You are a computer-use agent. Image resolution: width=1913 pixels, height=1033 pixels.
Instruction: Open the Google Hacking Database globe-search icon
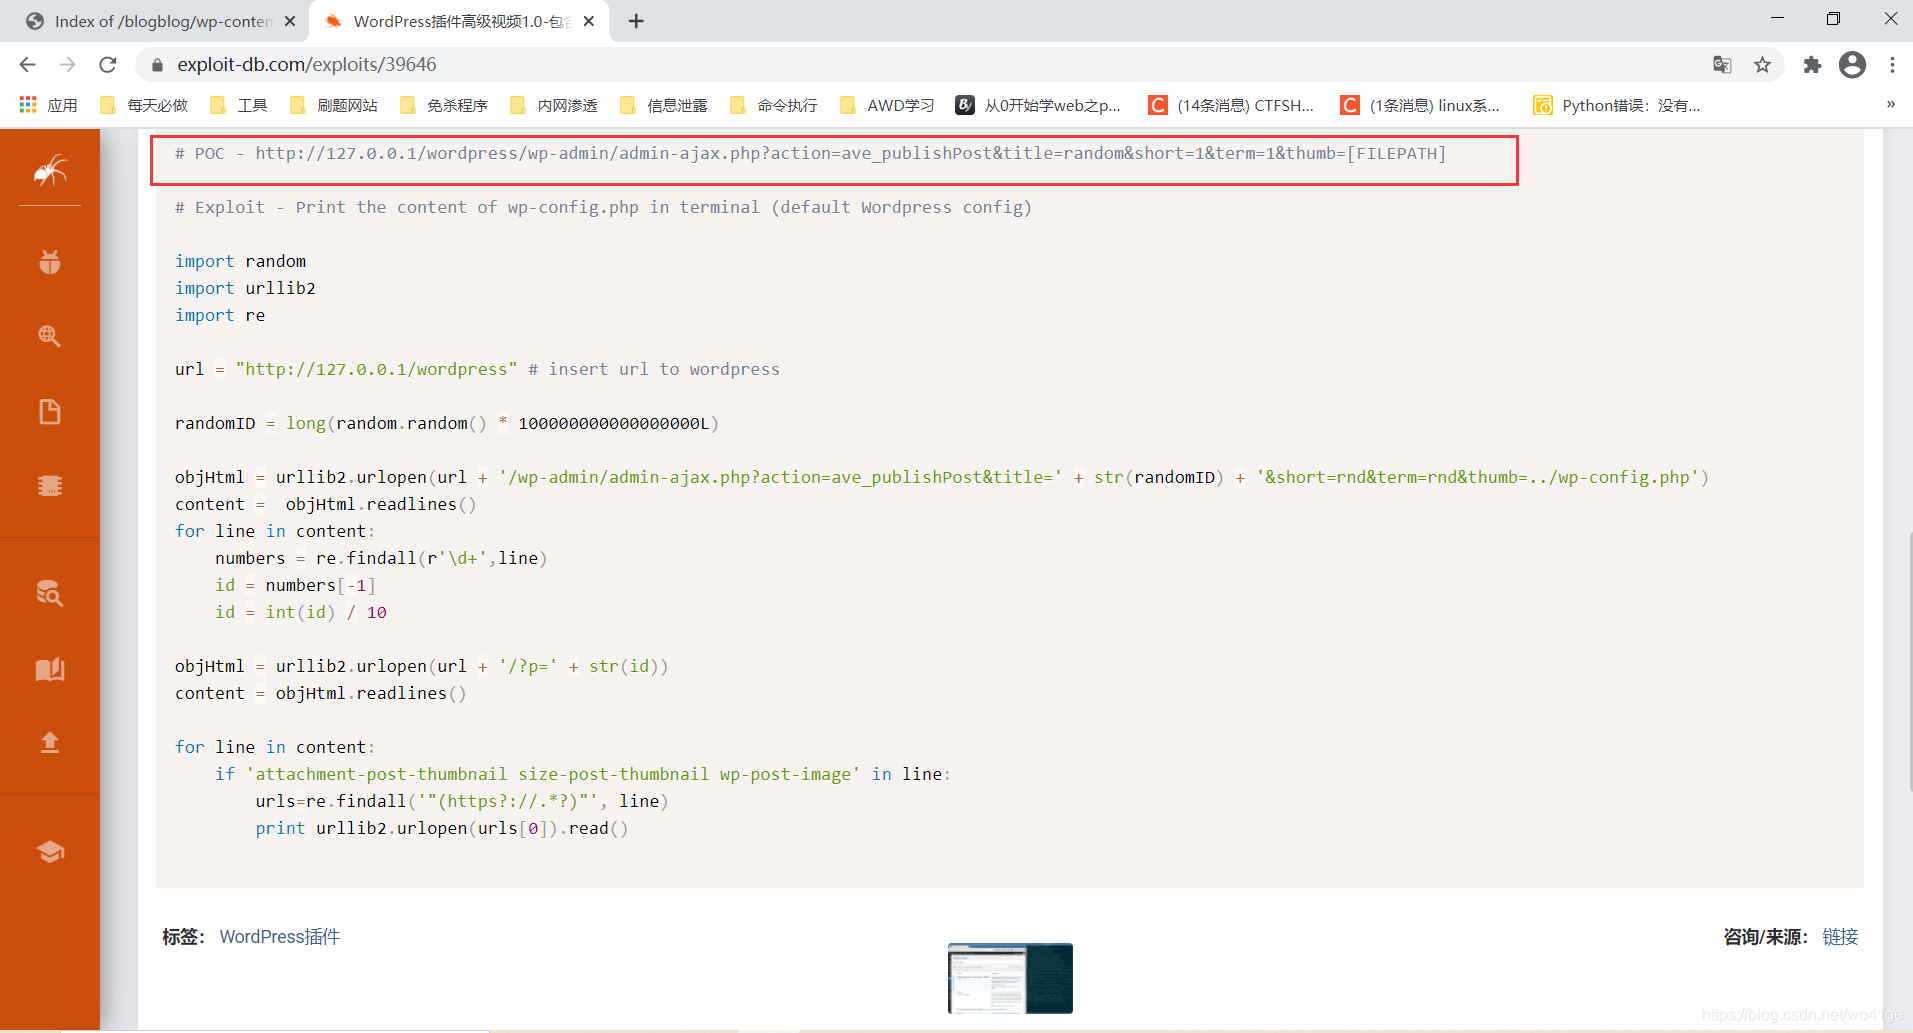pos(50,336)
